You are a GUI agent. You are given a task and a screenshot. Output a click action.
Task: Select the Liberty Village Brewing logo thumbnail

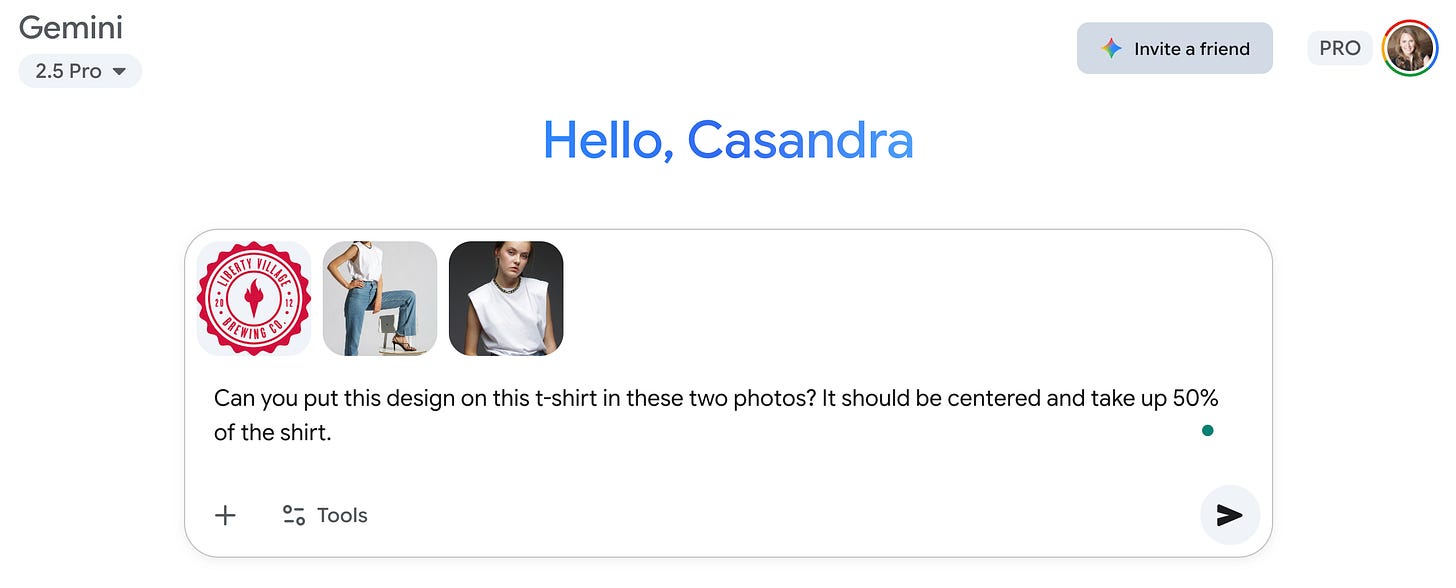click(254, 297)
